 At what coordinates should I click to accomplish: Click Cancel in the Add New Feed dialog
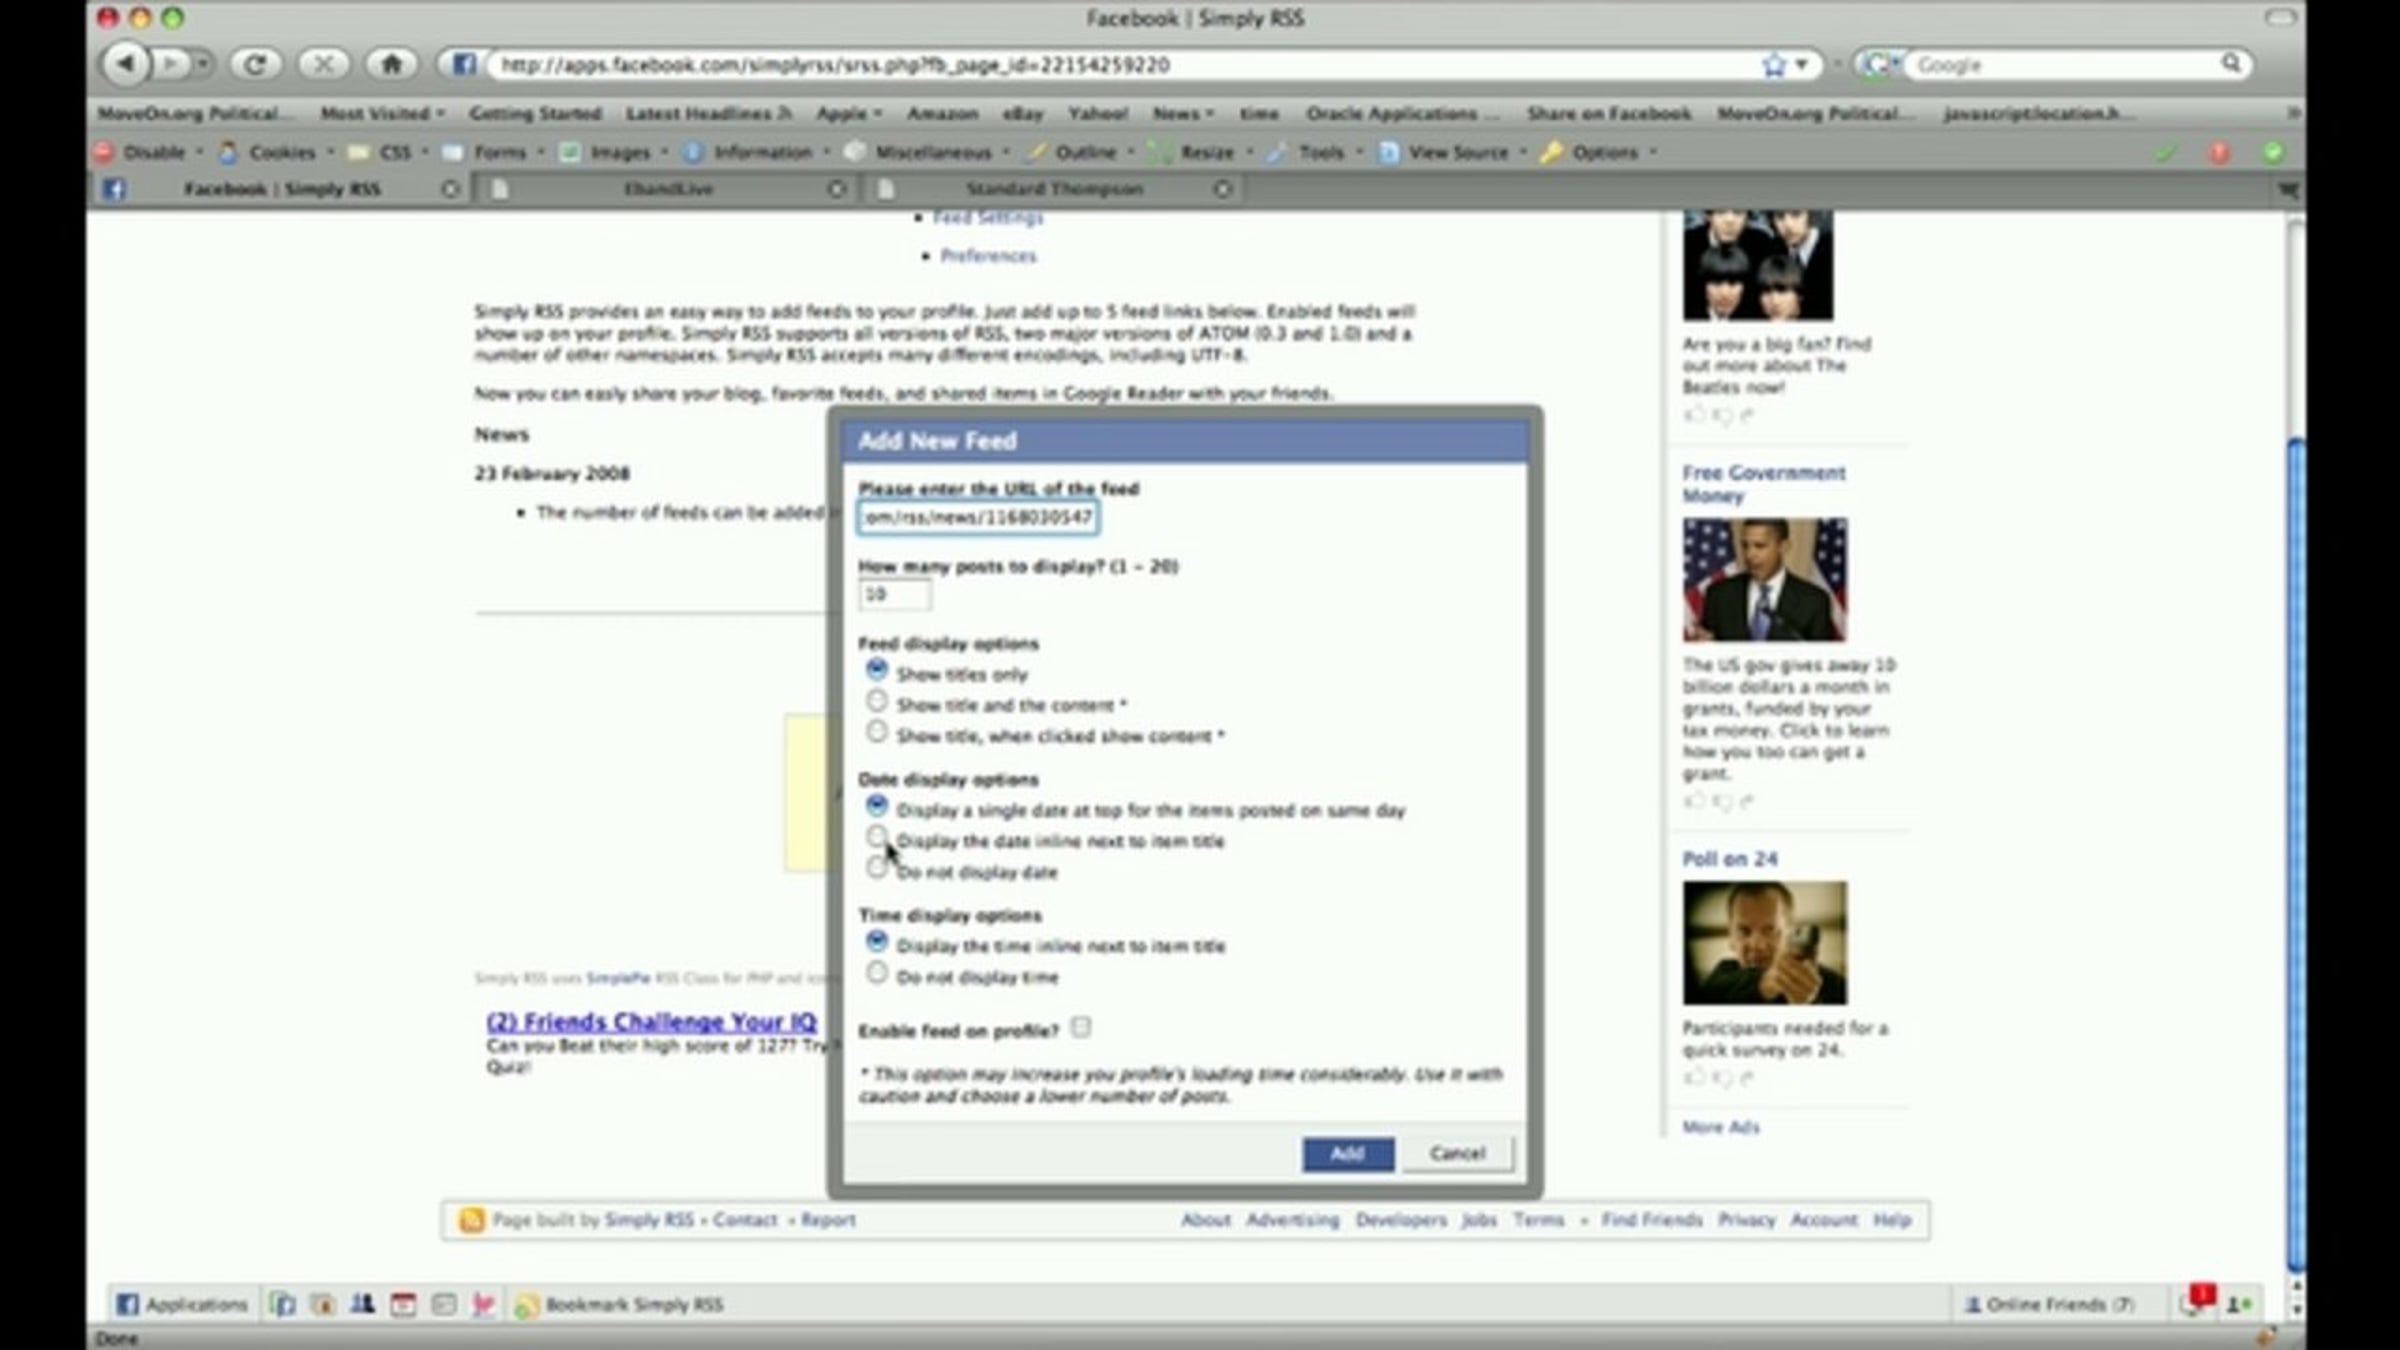click(x=1457, y=1153)
